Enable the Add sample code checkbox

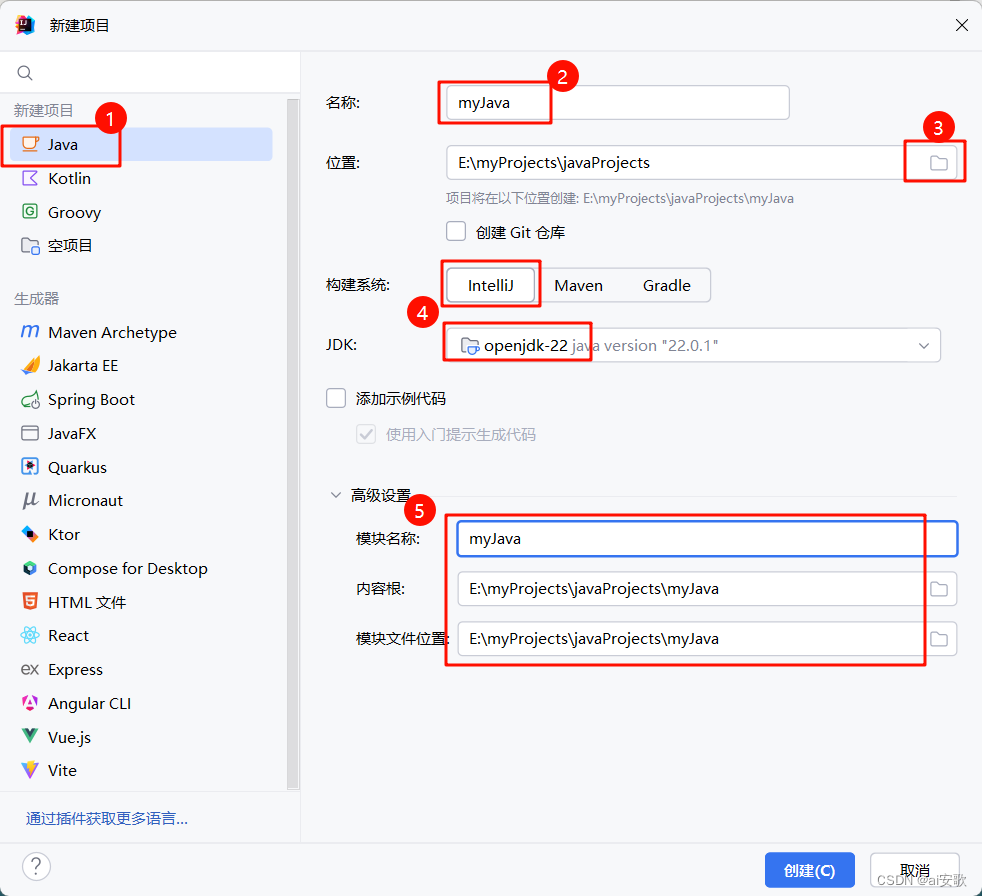pos(336,398)
